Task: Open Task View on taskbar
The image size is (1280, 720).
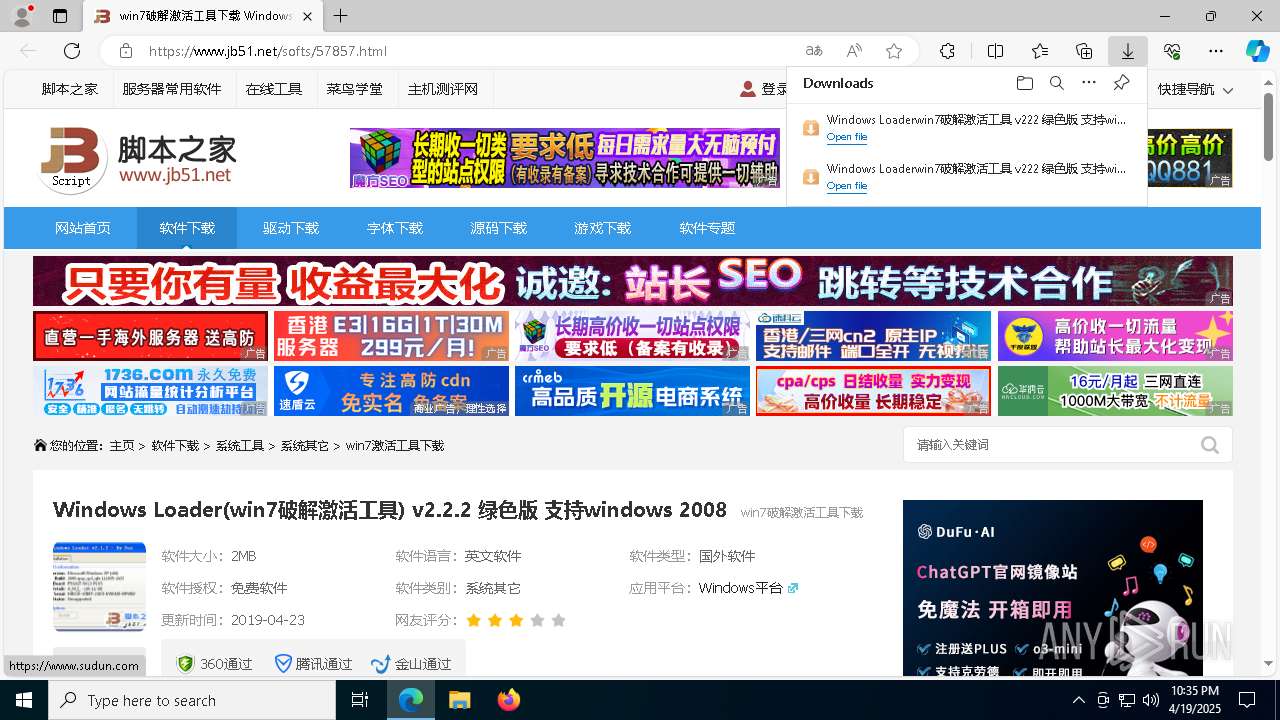Action: coord(361,700)
